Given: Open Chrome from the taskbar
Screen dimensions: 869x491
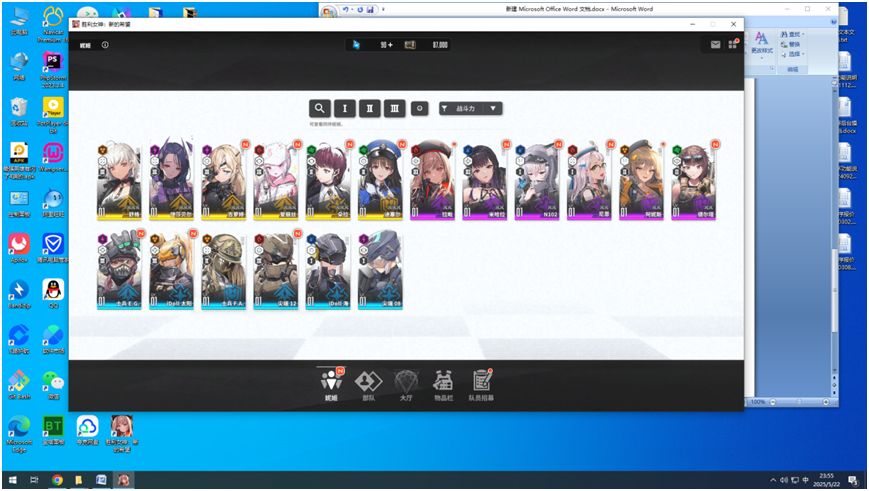Looking at the screenshot, I should [x=57, y=480].
